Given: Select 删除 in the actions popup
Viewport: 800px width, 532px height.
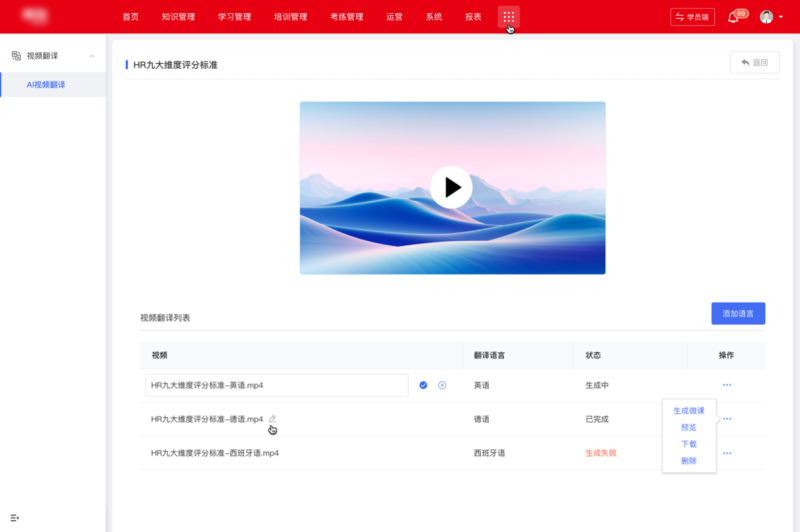Looking at the screenshot, I should tap(688, 461).
